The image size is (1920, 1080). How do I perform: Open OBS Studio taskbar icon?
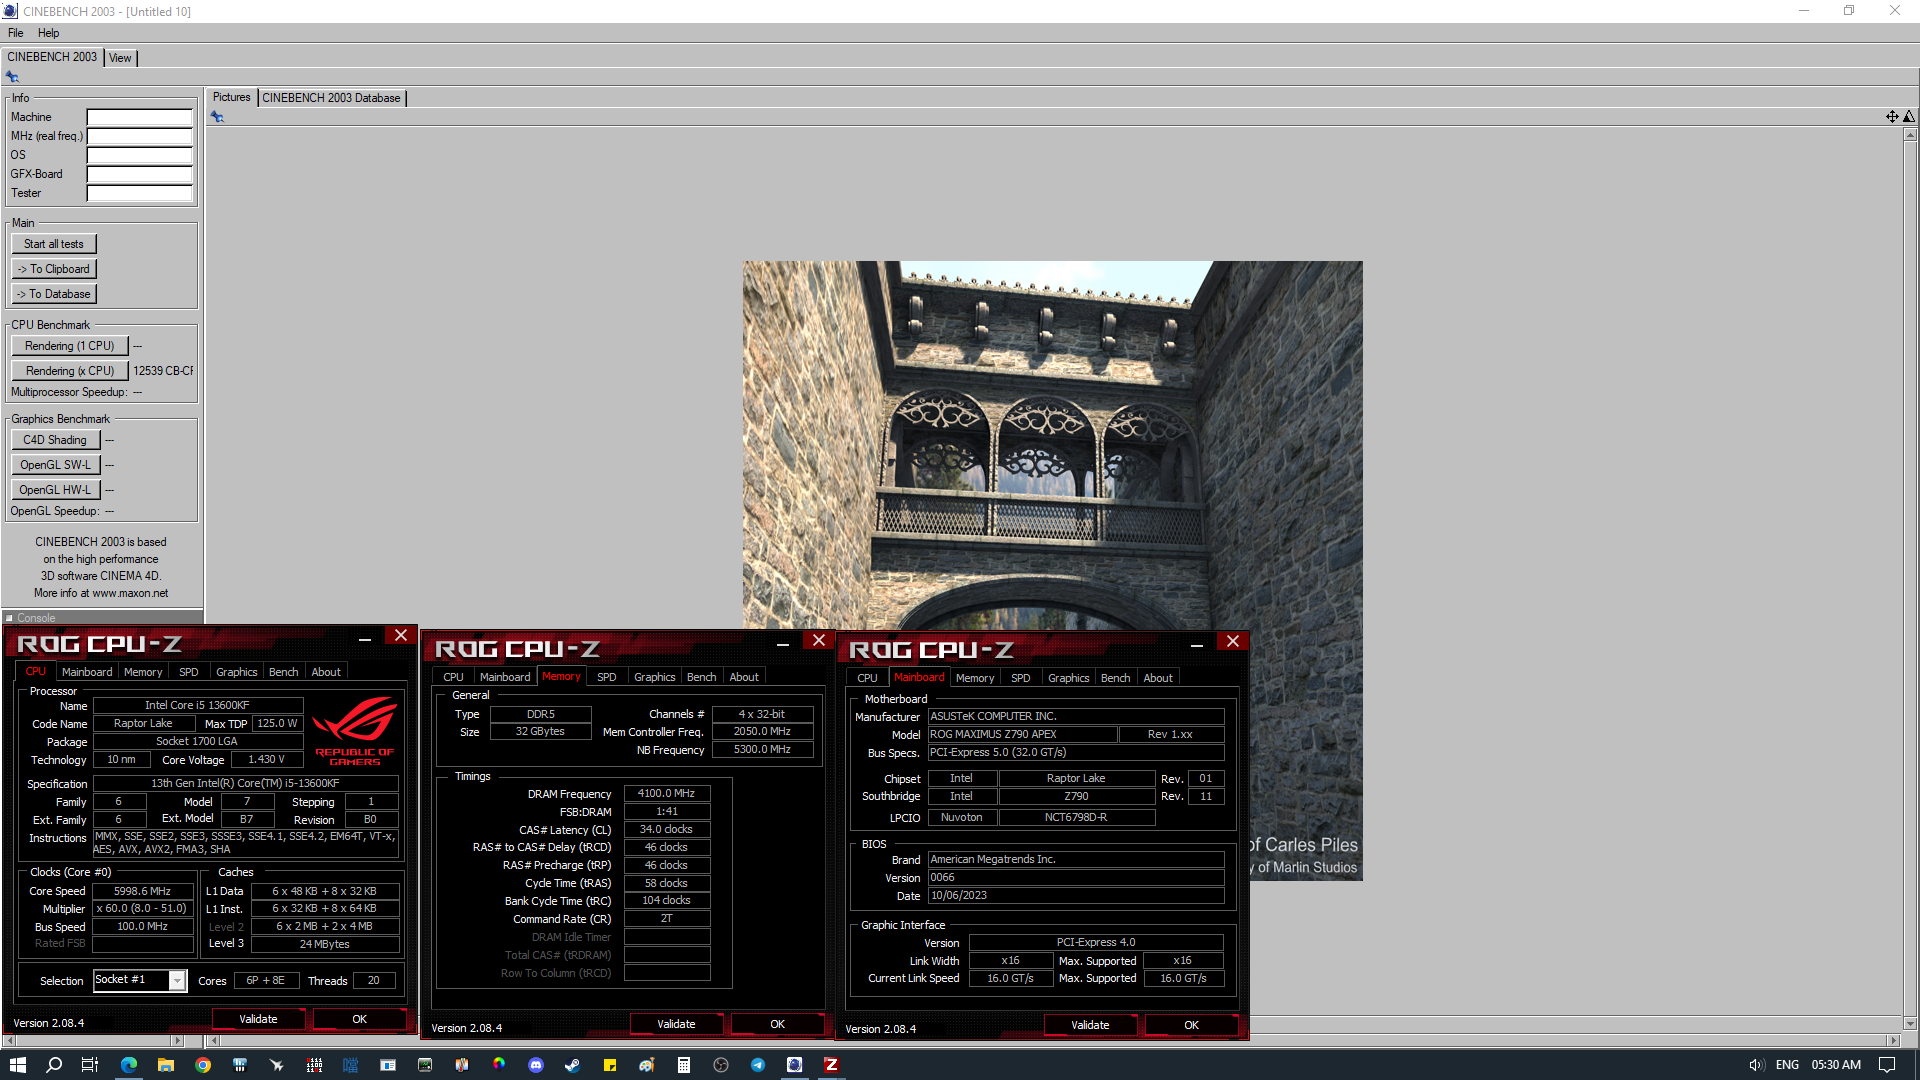(721, 1065)
